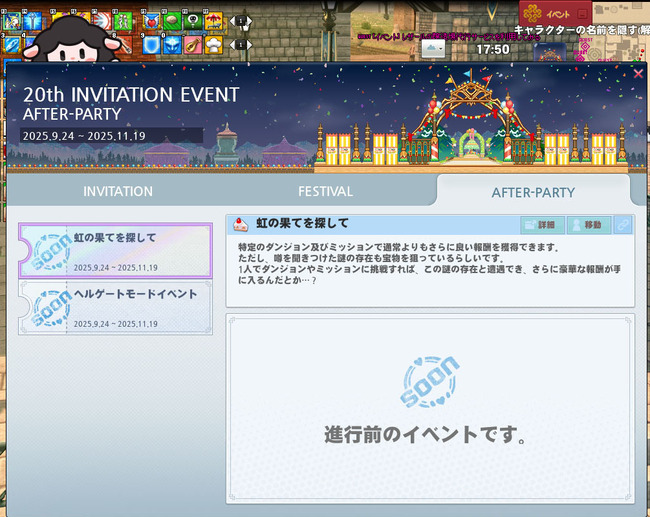This screenshot has width=650, height=517.
Task: Click the minimap in the top corner
Action: click(621, 31)
